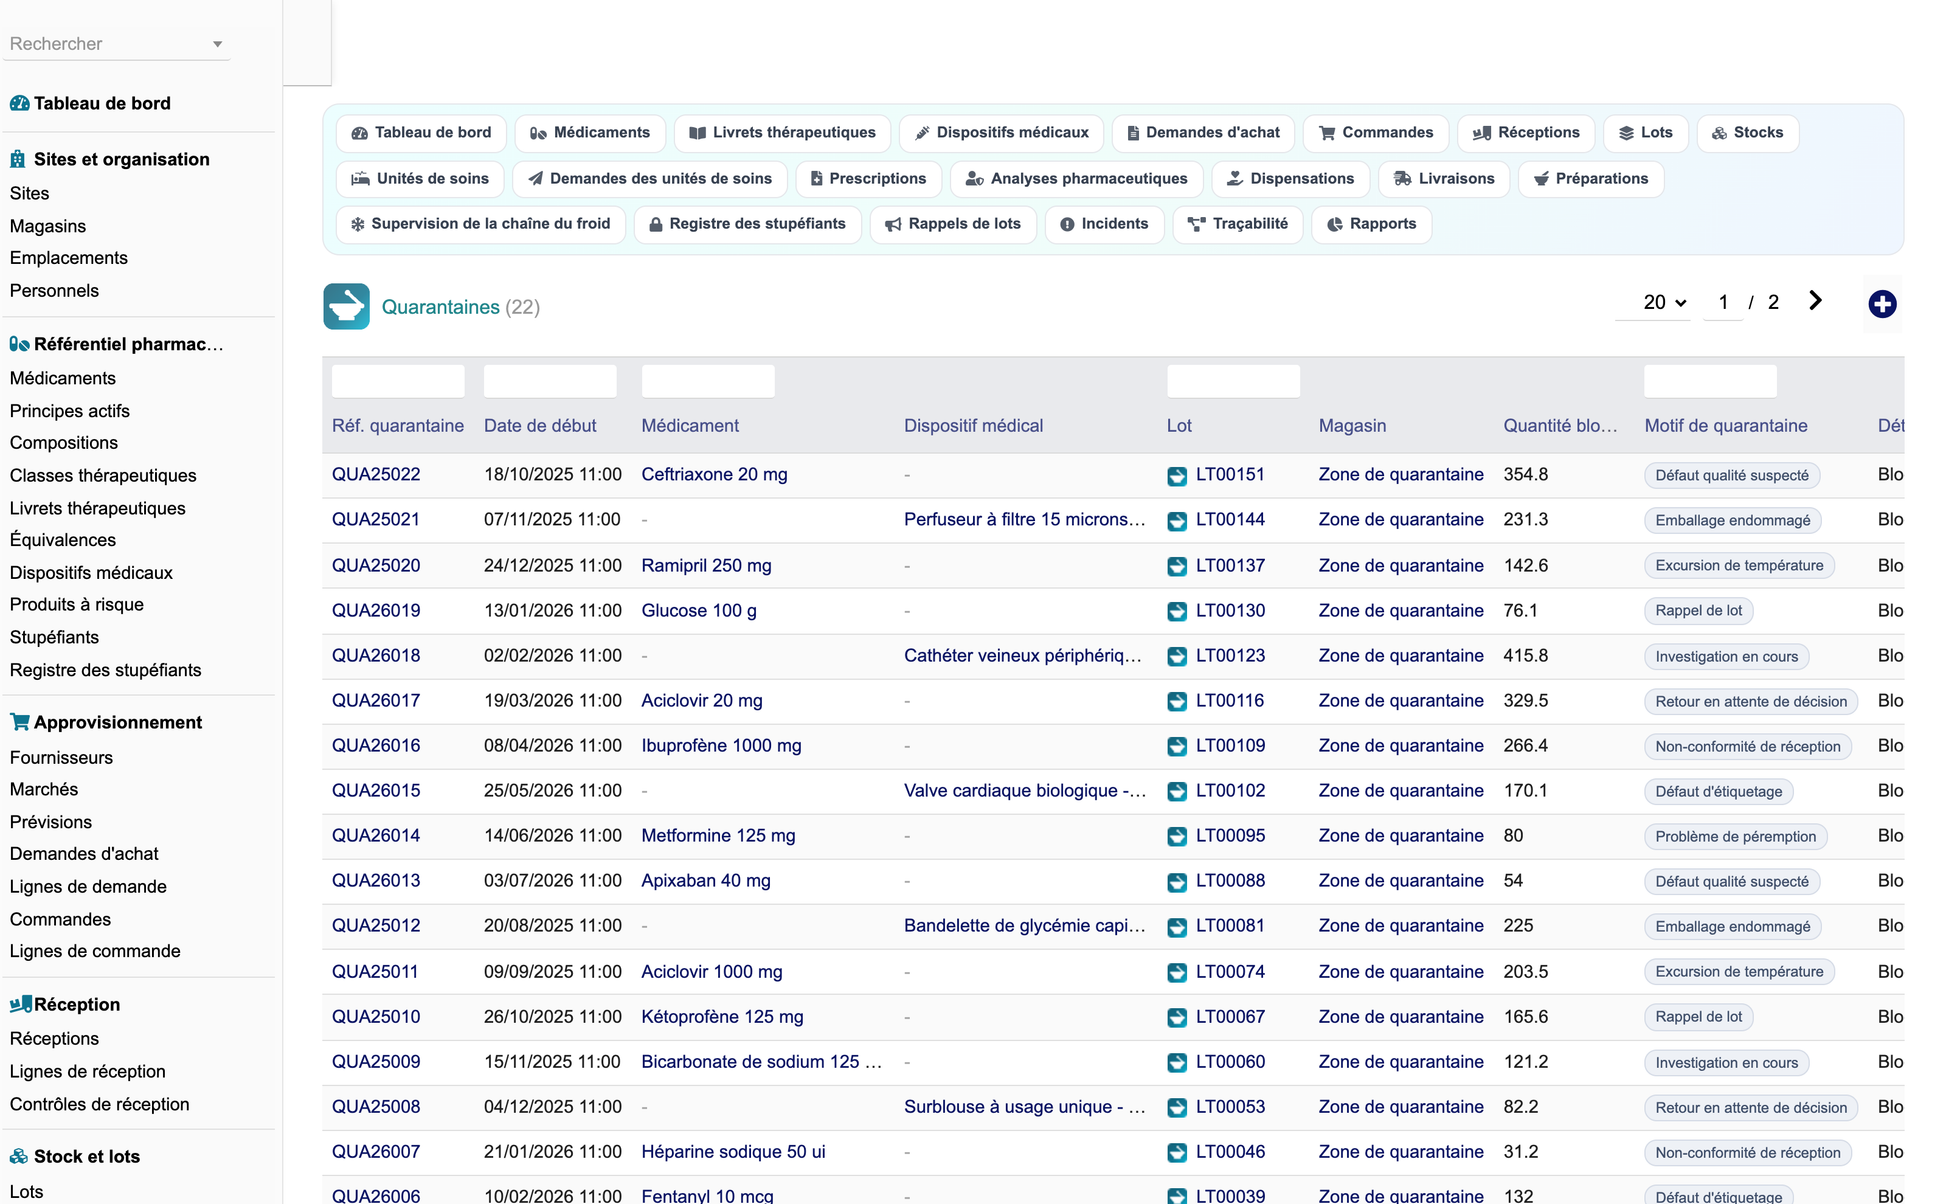
Task: Open Registre des stupéfiants tab
Action: pos(747,224)
